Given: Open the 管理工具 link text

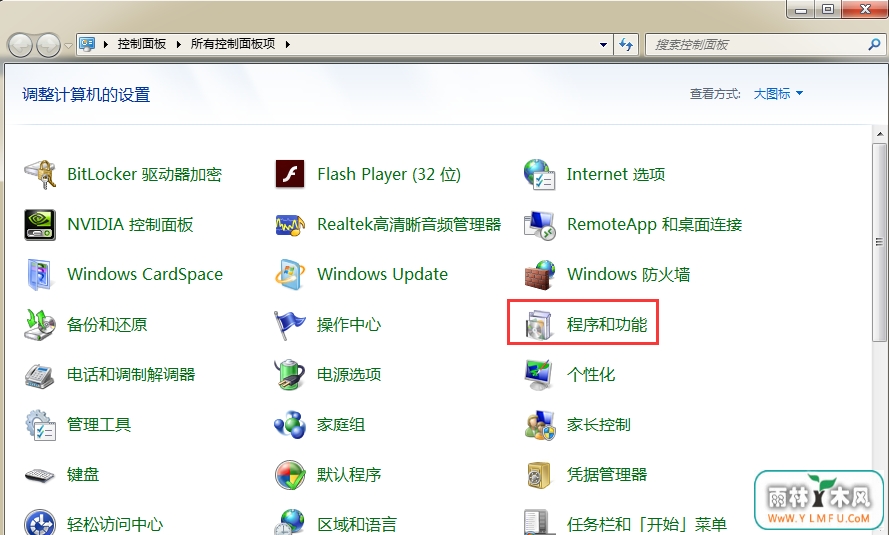Looking at the screenshot, I should [99, 424].
